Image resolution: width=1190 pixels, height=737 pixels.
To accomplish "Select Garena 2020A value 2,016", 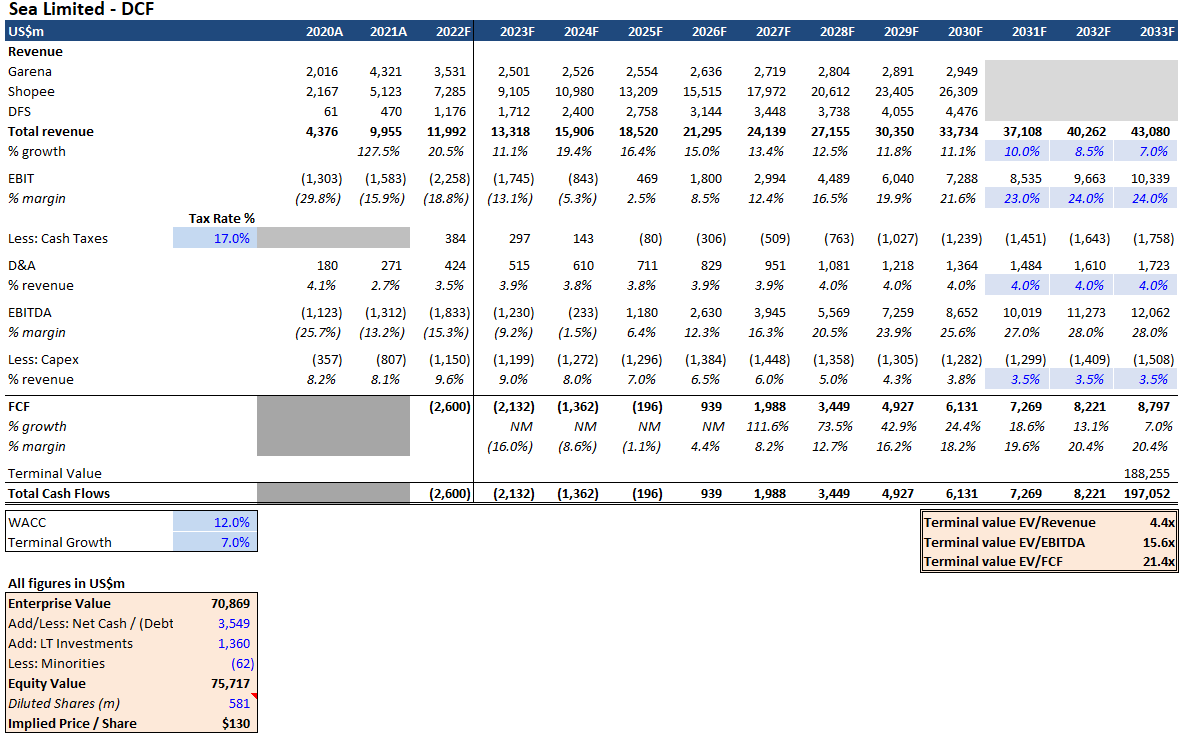I will point(322,71).
